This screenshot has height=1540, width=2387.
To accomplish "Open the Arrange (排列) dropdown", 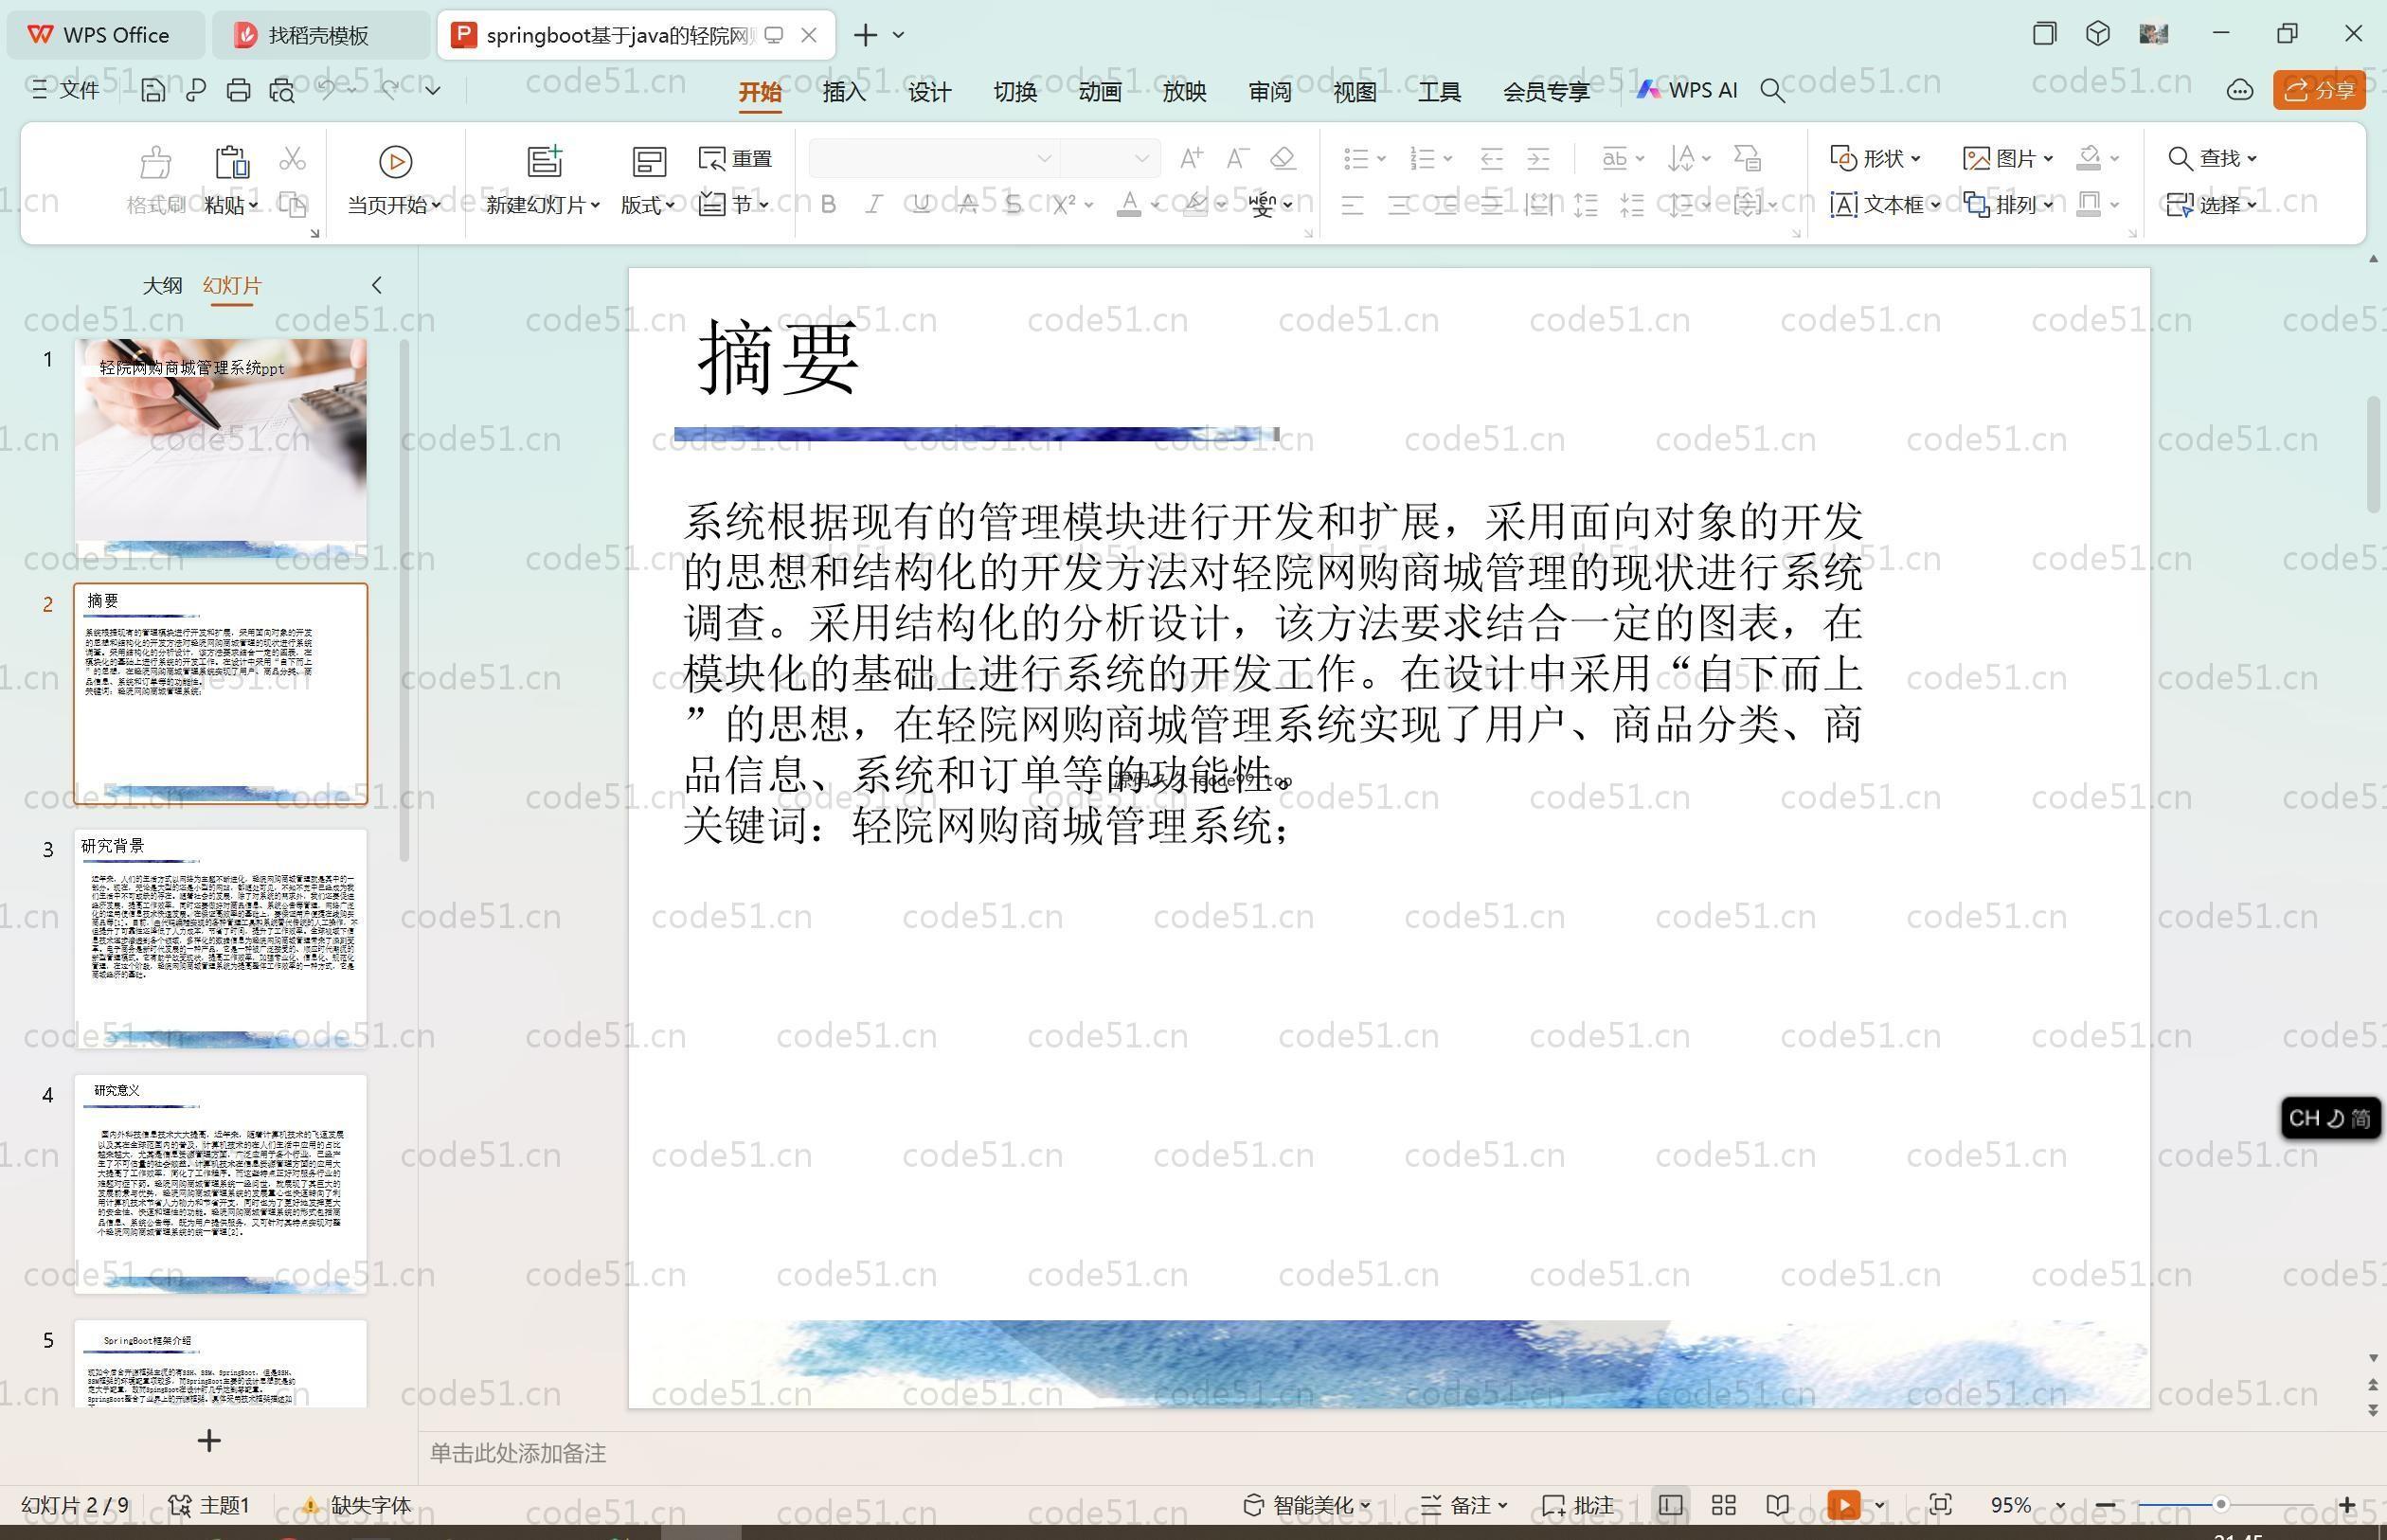I will click(x=2008, y=205).
